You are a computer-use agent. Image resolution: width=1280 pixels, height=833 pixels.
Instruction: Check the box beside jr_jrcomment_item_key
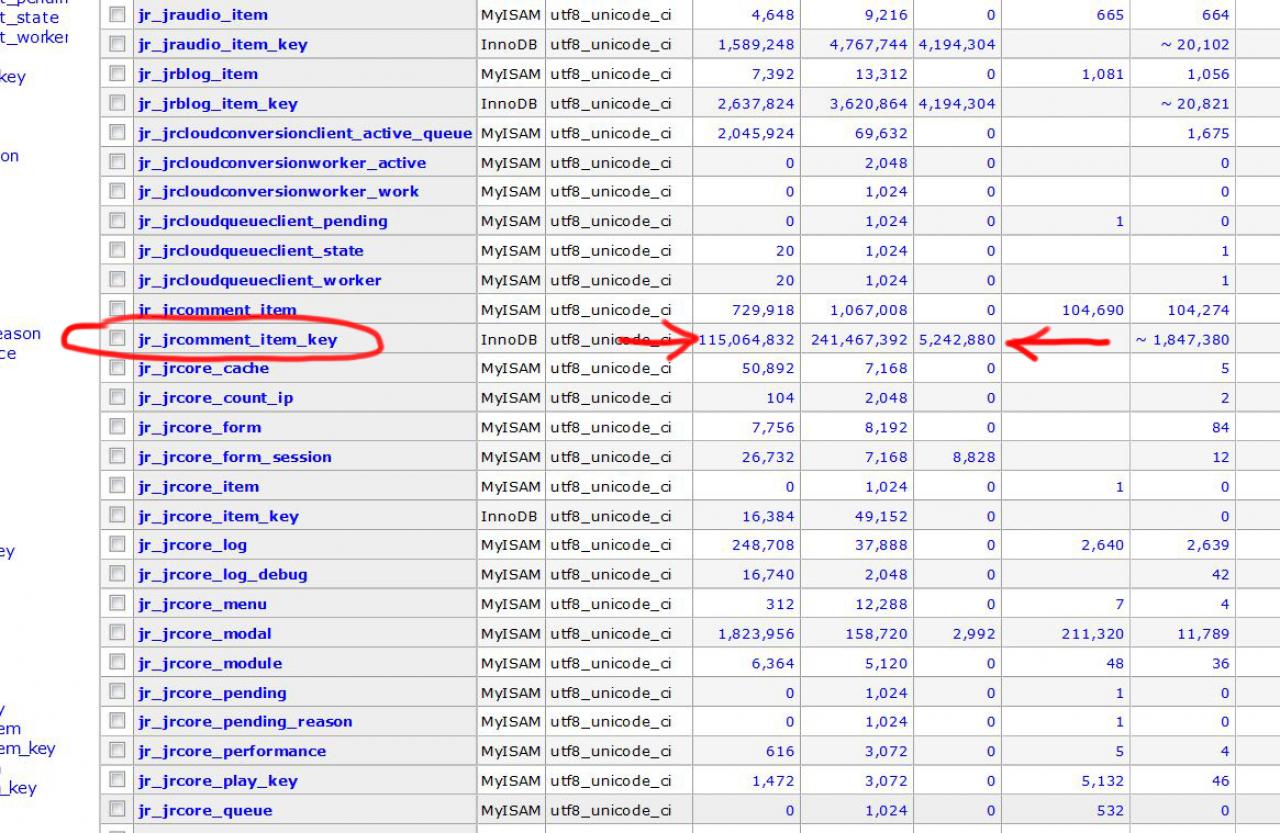(118, 338)
